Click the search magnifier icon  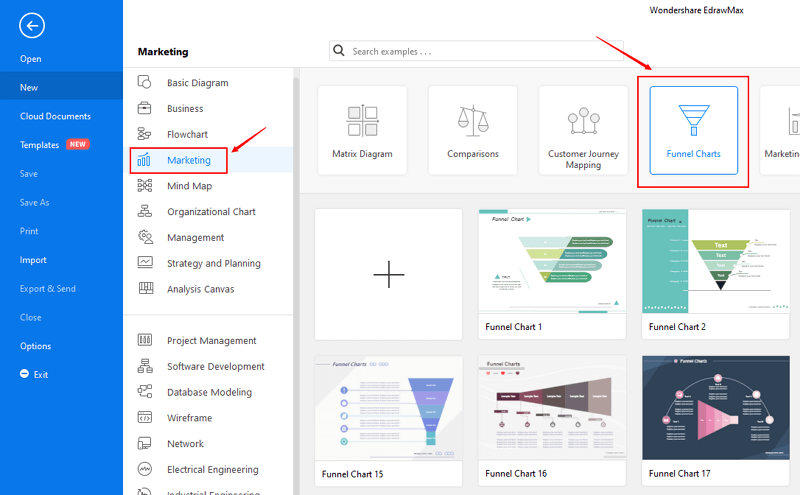(339, 51)
